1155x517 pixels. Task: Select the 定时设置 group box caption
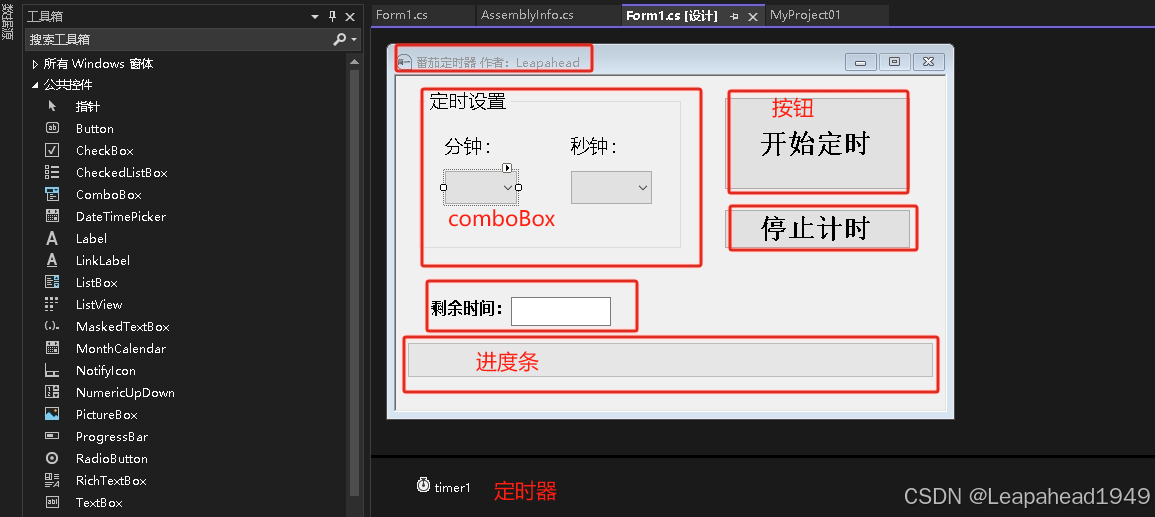(468, 102)
